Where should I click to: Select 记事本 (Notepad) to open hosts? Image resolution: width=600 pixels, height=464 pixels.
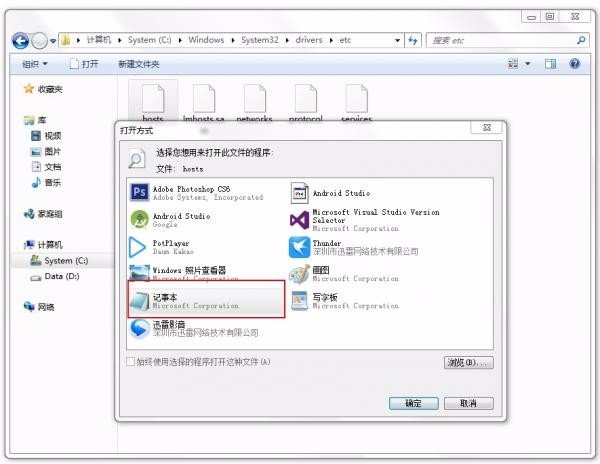coord(207,300)
